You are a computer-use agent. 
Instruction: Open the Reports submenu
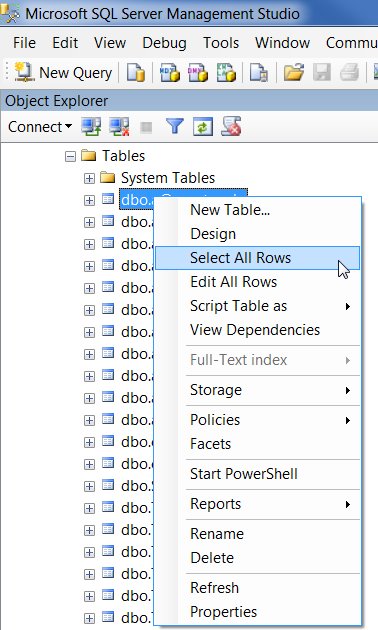click(257, 504)
